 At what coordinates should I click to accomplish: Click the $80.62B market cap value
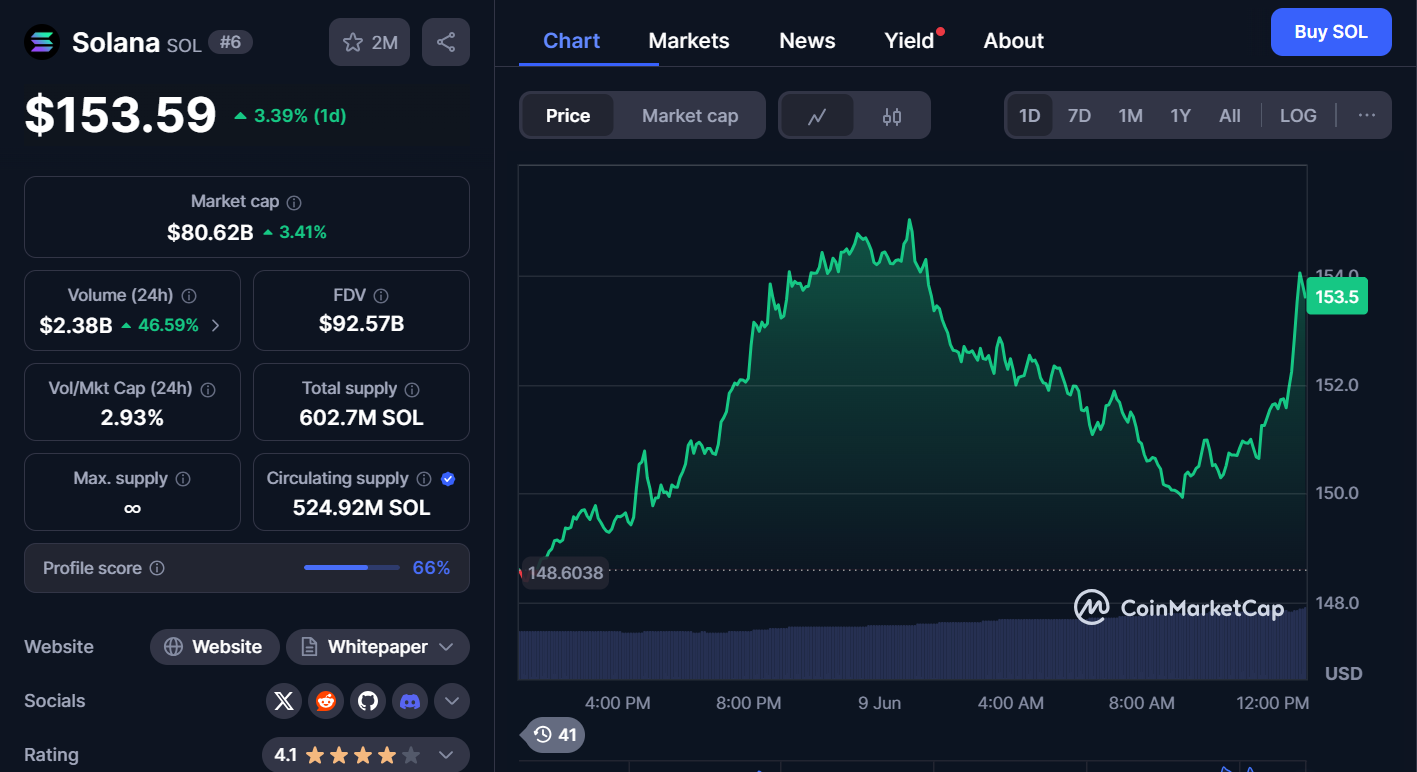click(210, 233)
